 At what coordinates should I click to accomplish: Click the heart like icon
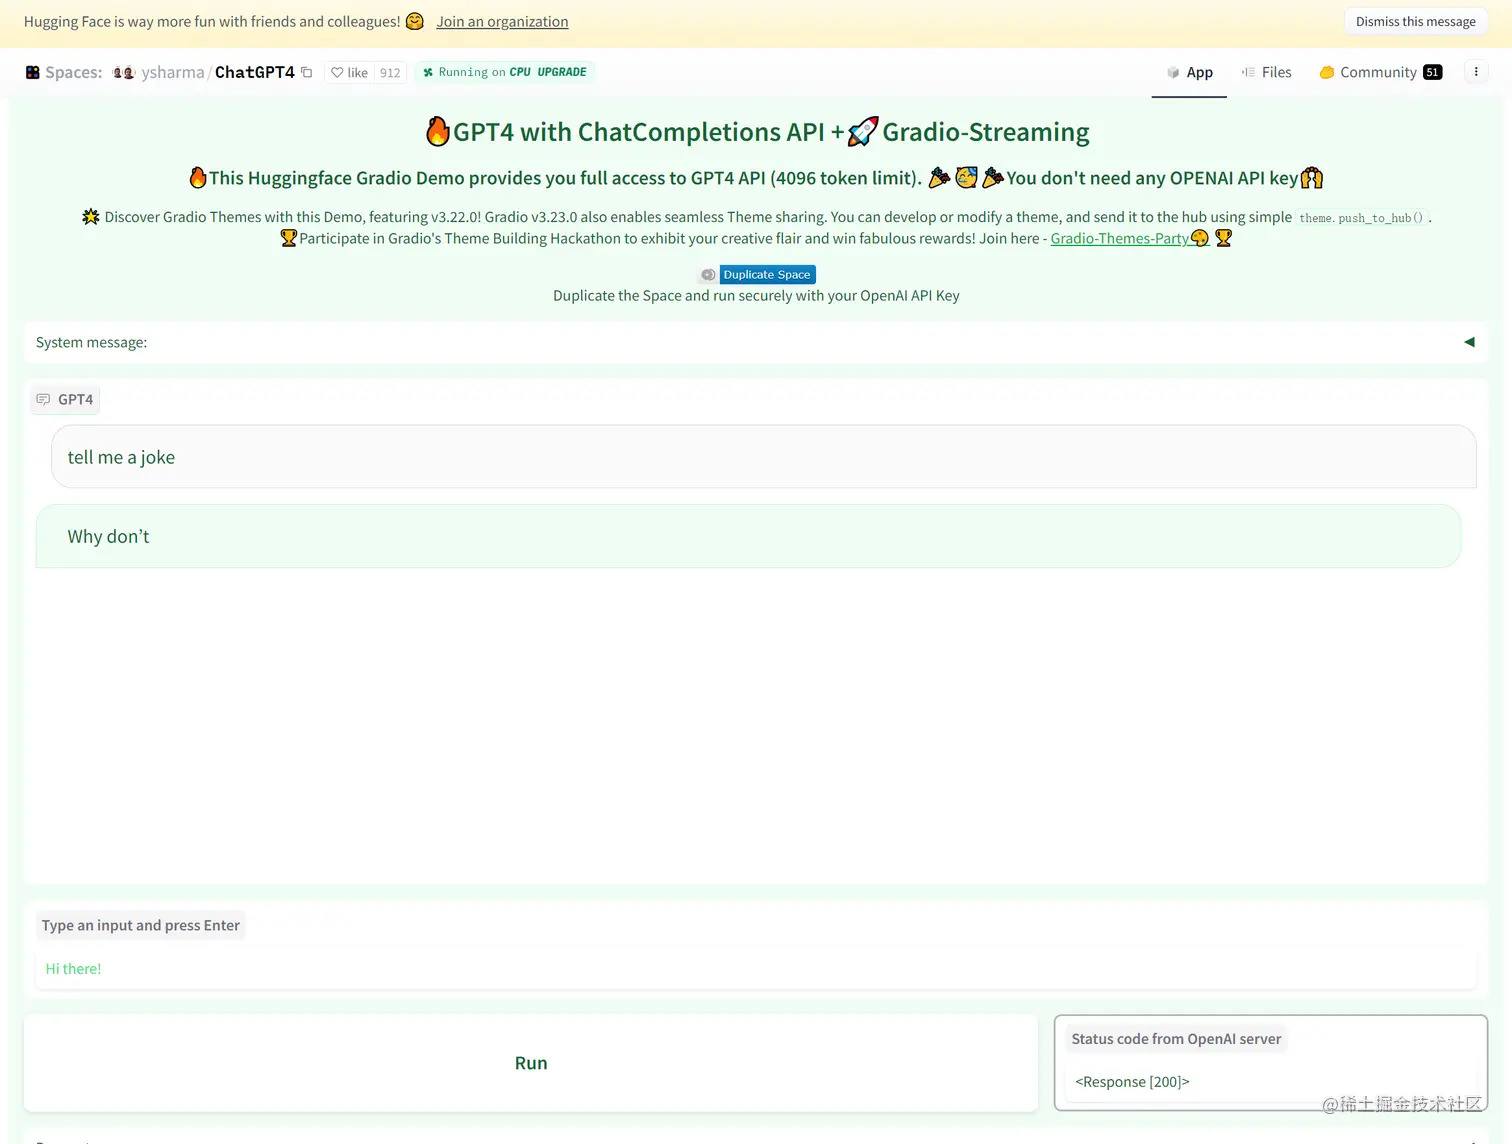[337, 72]
